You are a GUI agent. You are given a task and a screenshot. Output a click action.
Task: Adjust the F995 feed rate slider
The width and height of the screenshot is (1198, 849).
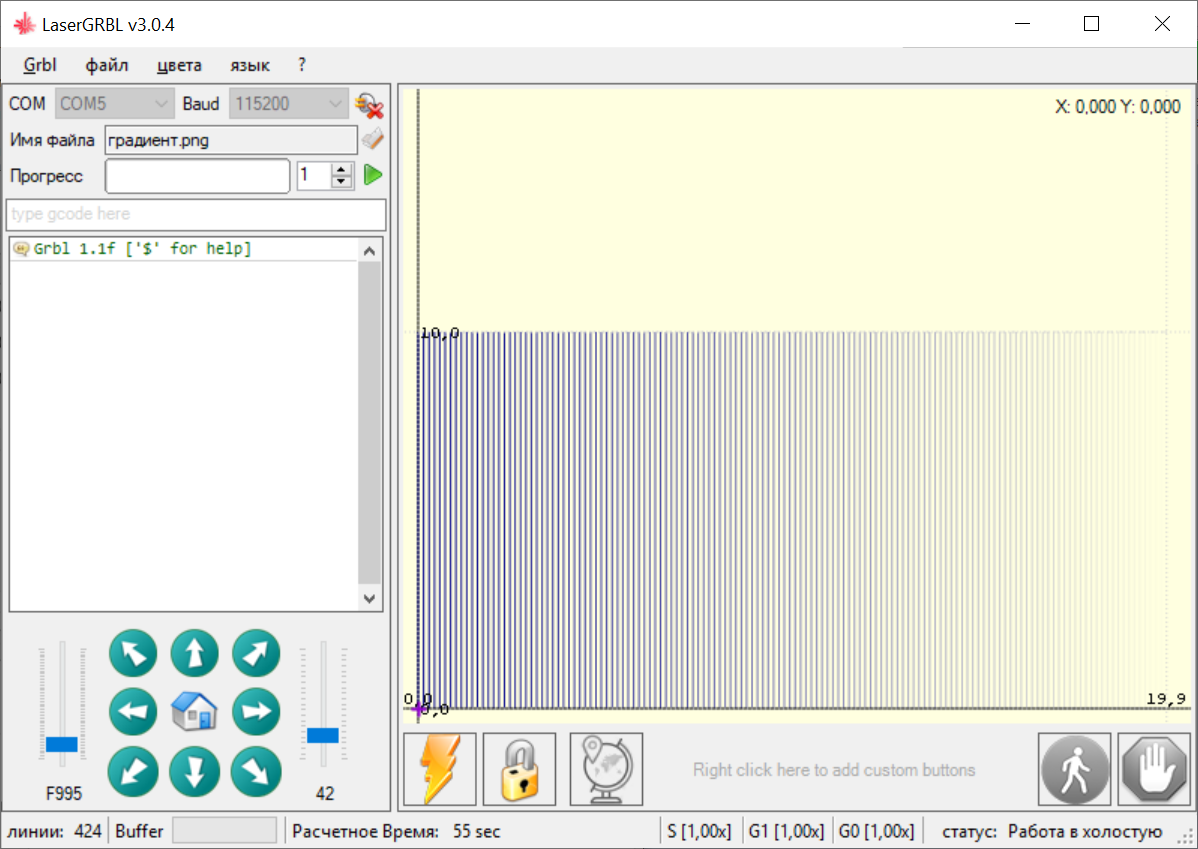63,744
